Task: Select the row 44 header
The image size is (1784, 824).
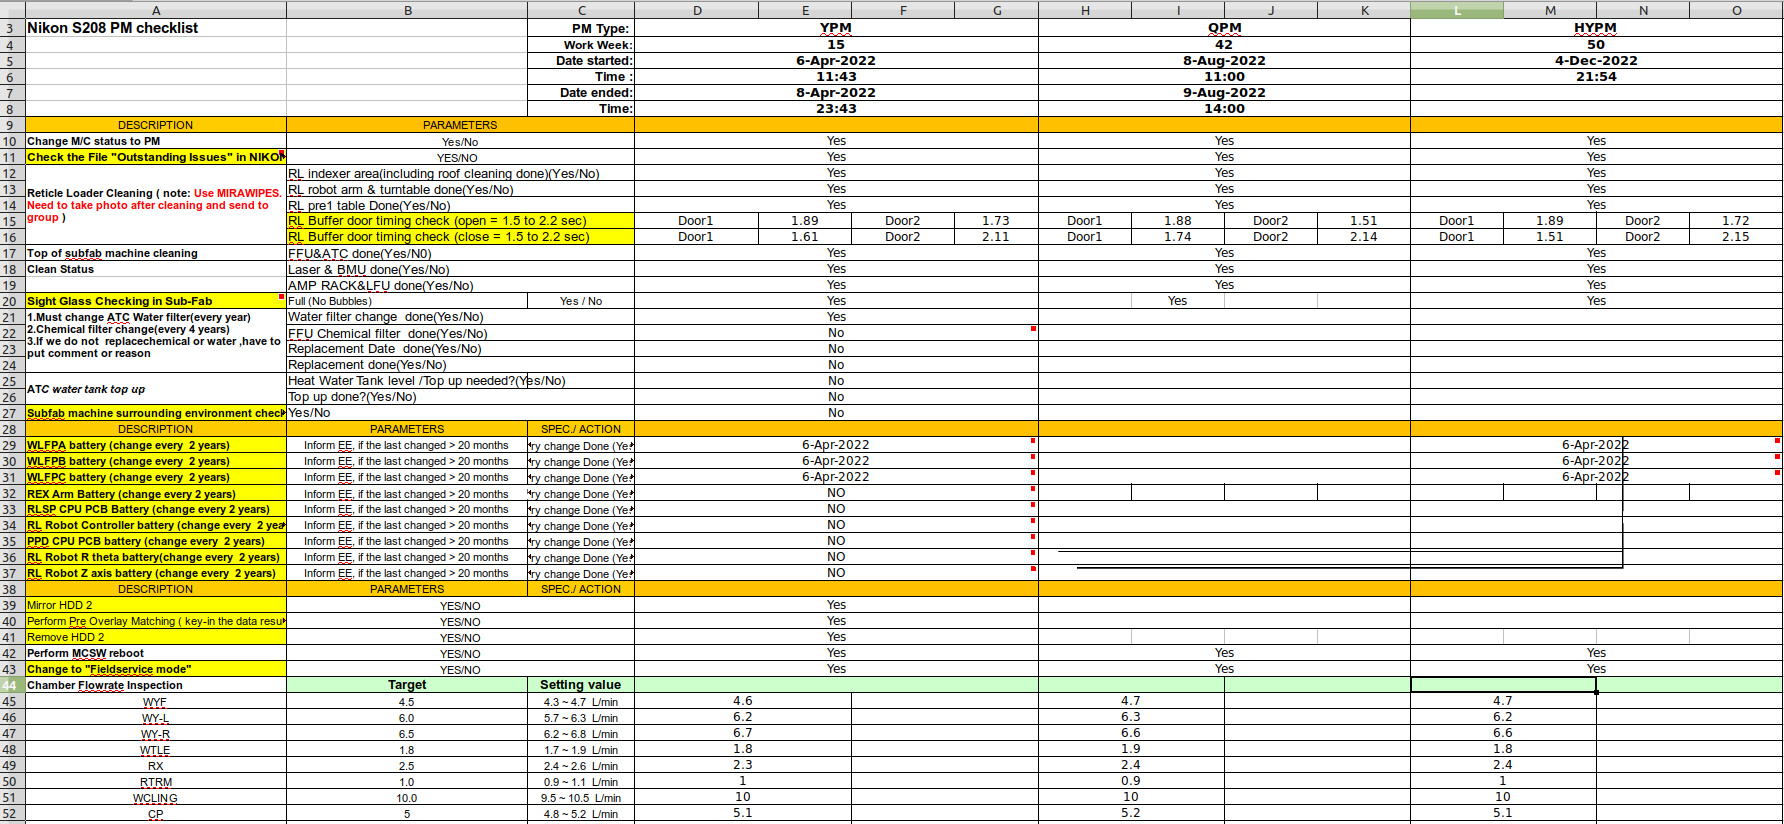Action: (x=12, y=685)
